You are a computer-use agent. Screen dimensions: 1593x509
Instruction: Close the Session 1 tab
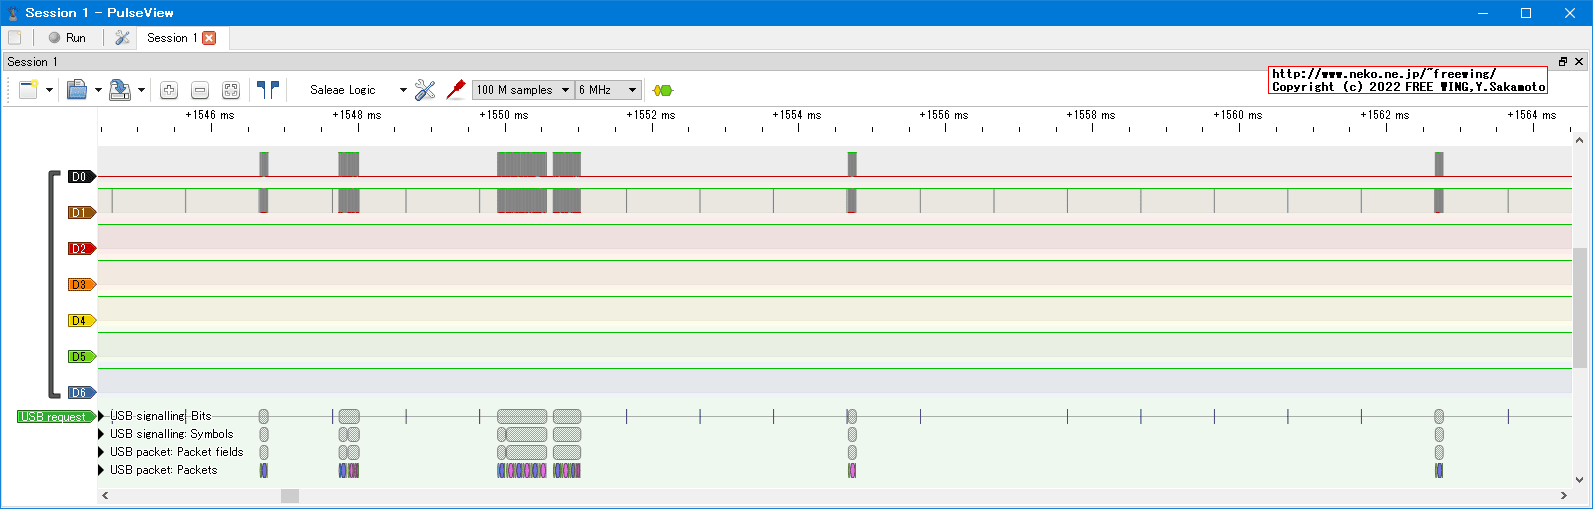coord(209,38)
